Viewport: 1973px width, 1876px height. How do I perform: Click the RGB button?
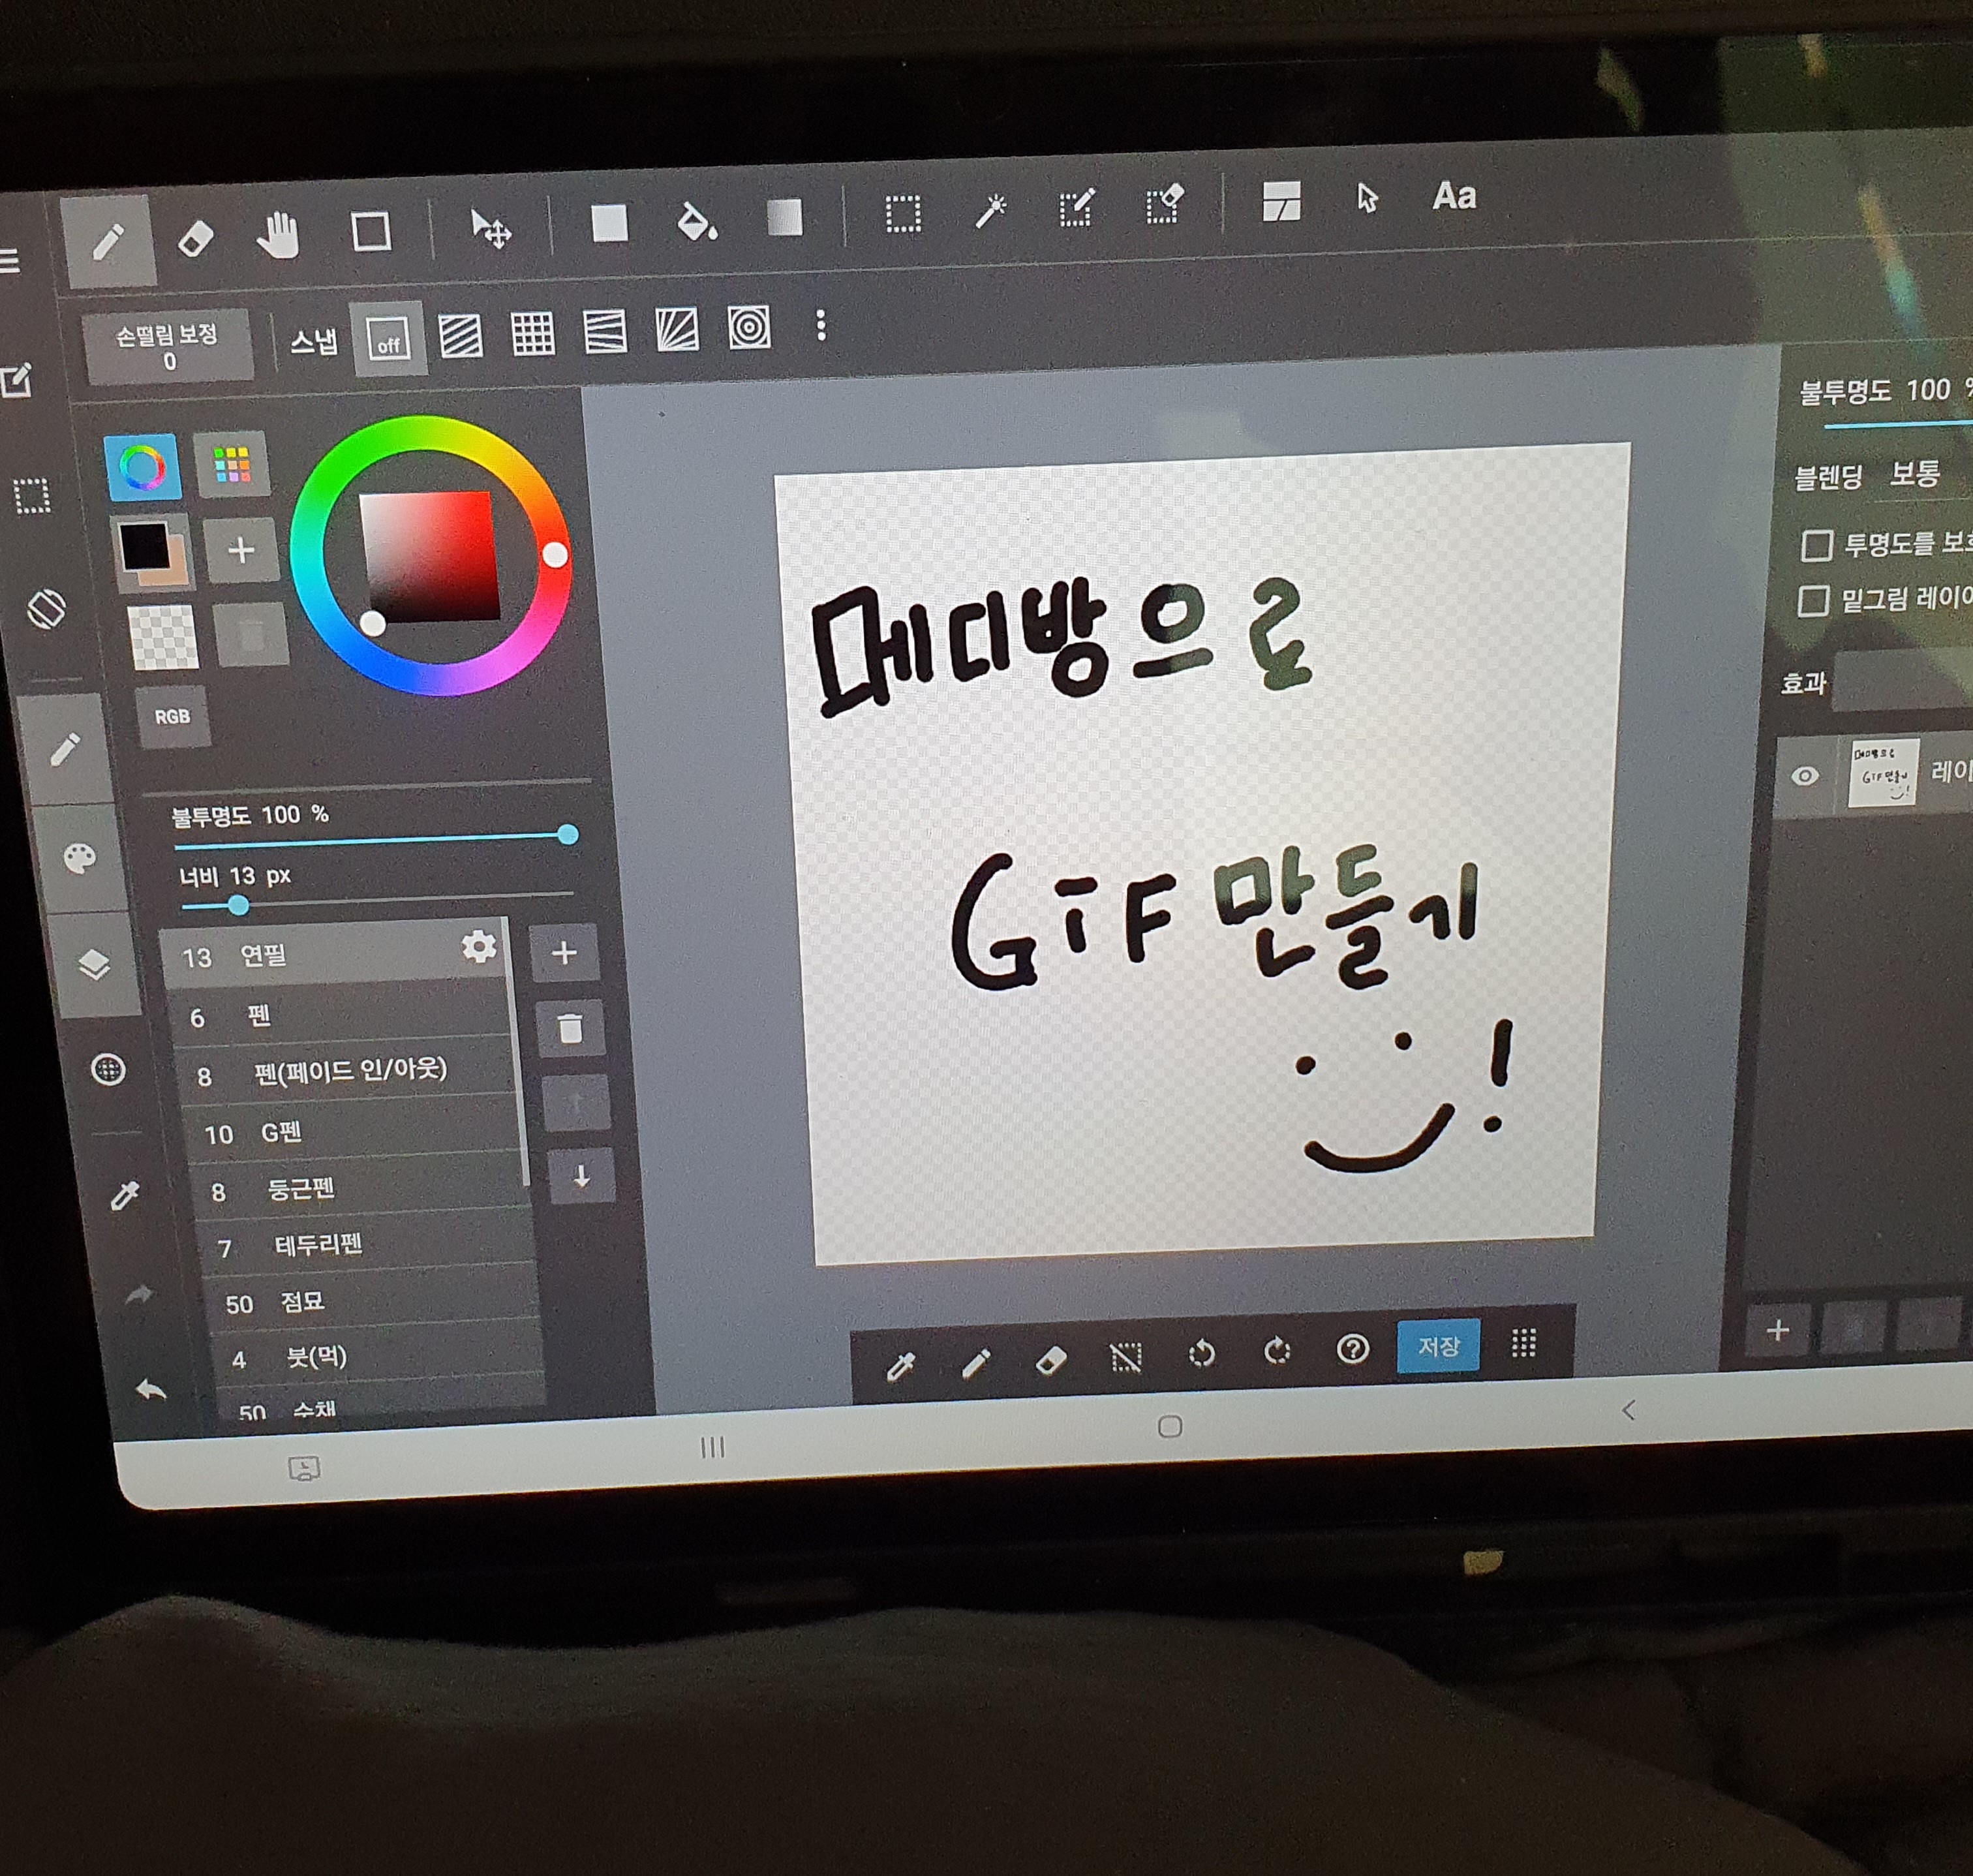(x=173, y=716)
